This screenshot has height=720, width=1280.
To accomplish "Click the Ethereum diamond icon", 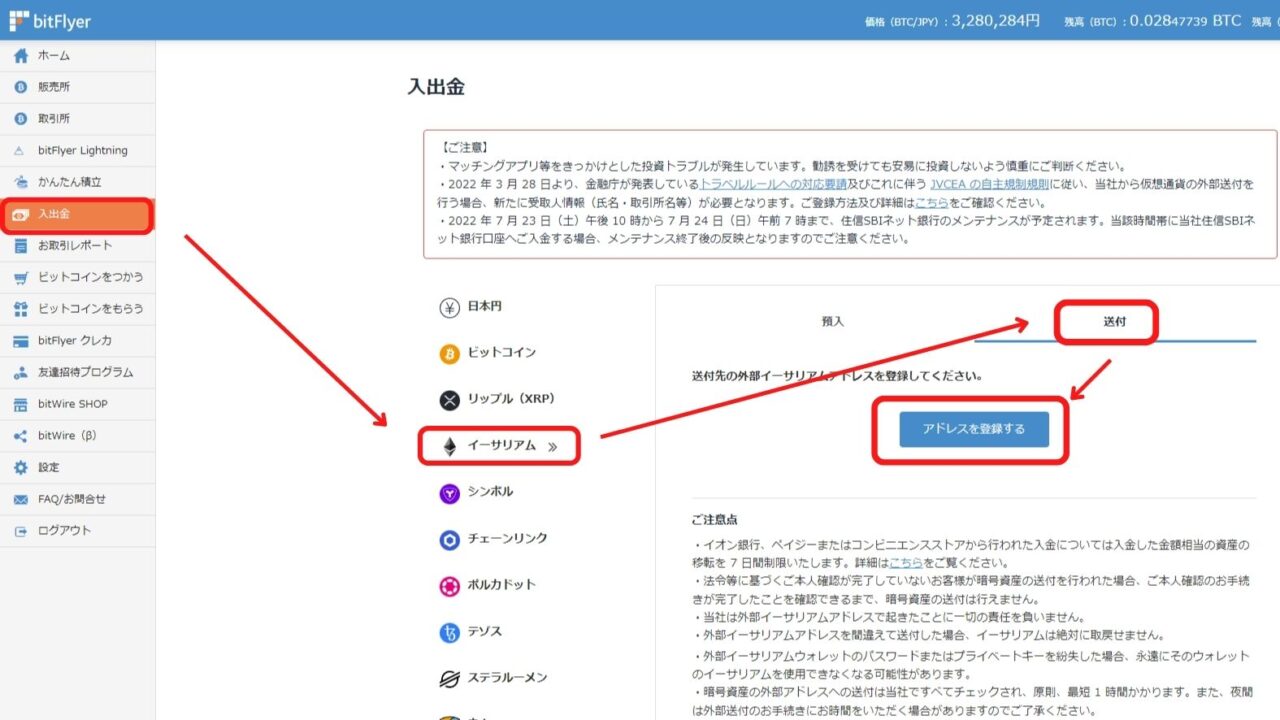I will [450, 447].
